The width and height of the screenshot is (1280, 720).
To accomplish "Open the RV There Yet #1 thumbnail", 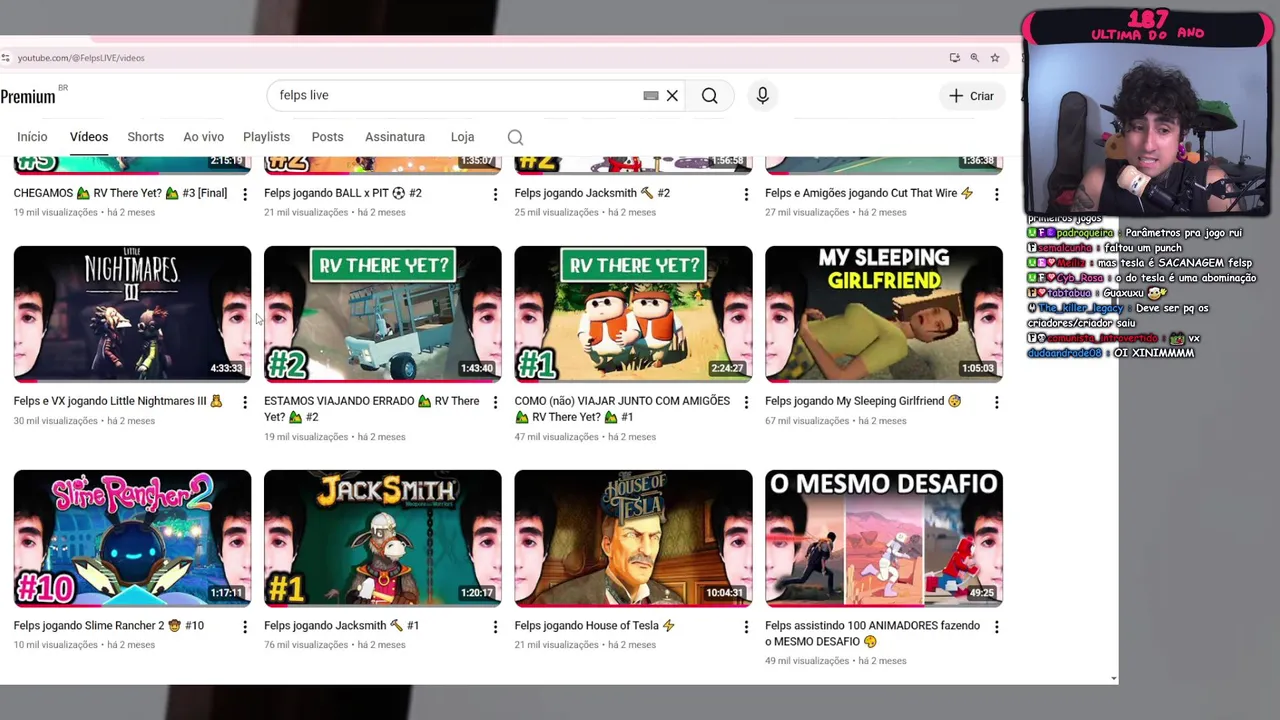I will [x=633, y=314].
